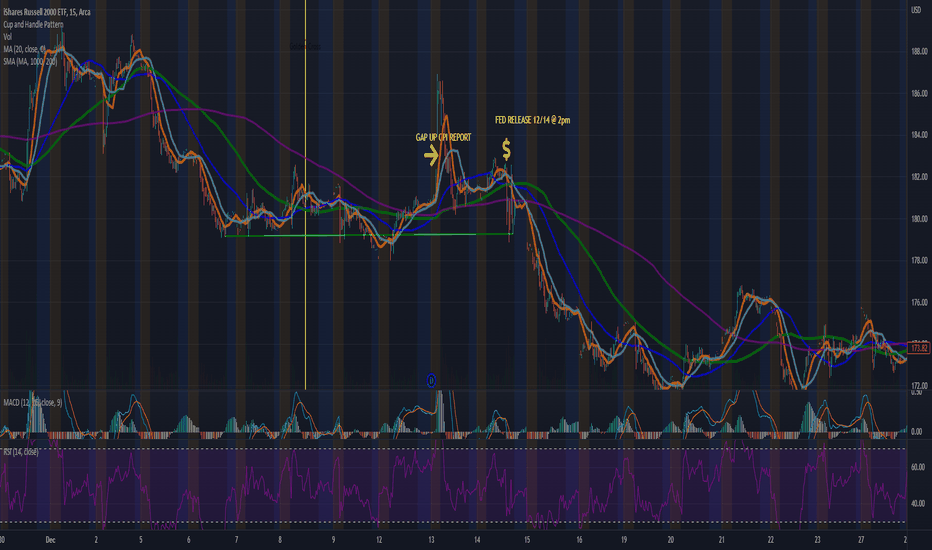Click the 182.00 price axis label

pos(920,177)
